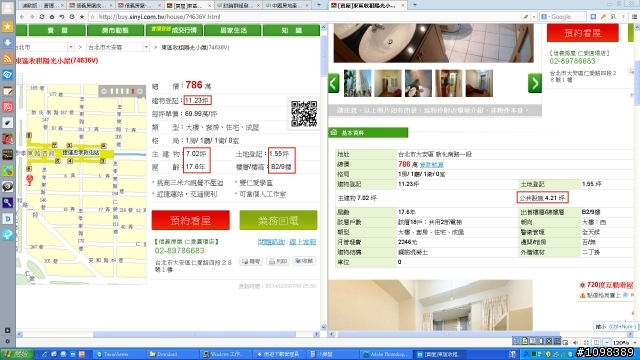Open the downloads arrow sidebar icon
This screenshot has width=640, height=360.
pos(7,43)
